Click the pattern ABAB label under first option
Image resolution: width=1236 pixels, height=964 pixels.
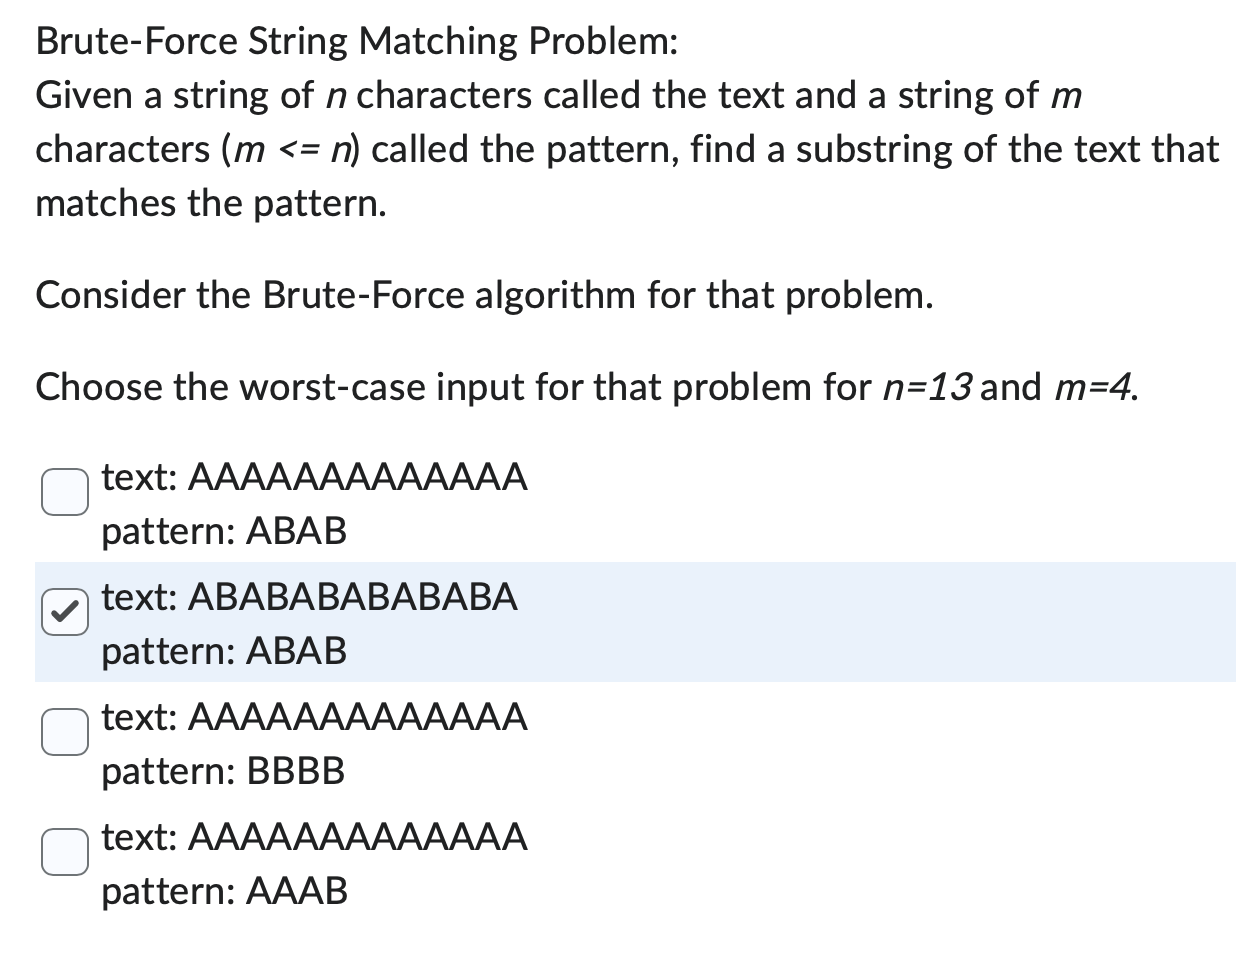pos(222,531)
